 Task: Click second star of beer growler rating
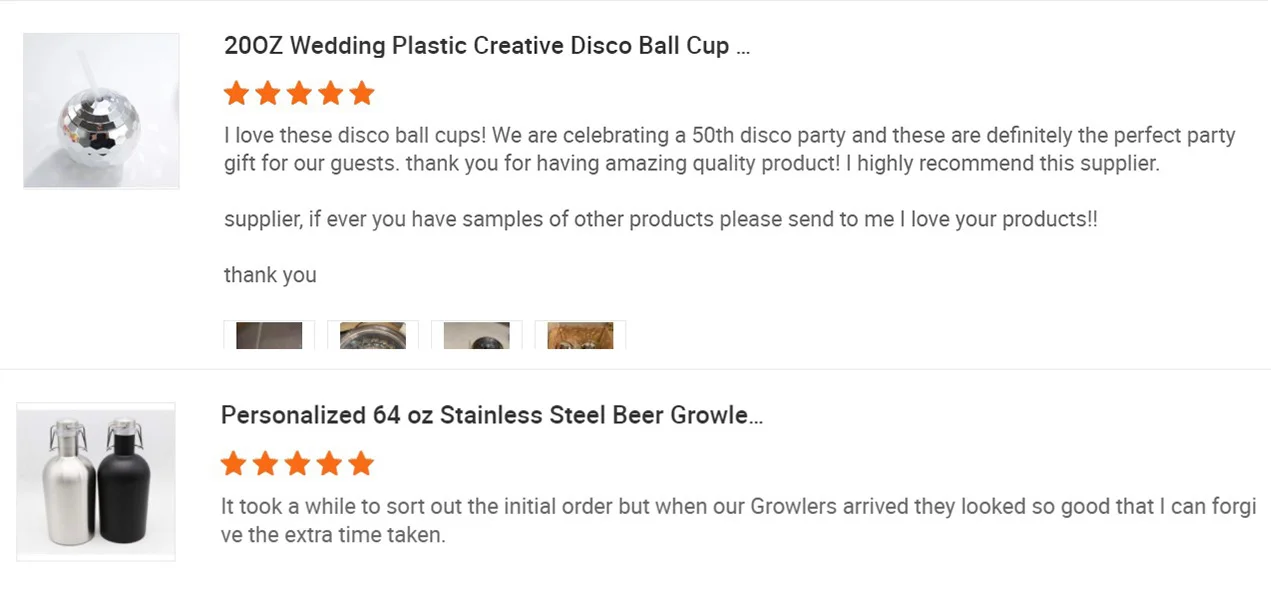(265, 464)
